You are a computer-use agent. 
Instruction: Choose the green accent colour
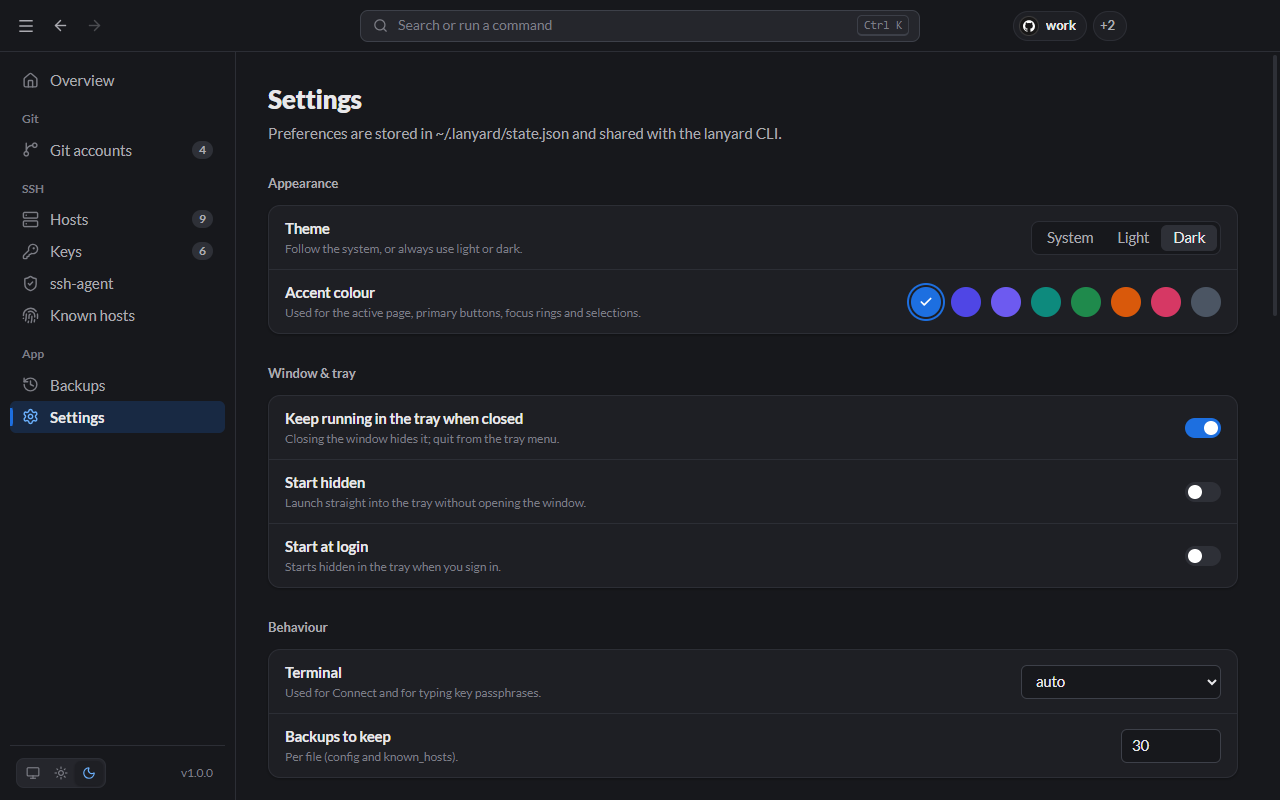coord(1086,302)
